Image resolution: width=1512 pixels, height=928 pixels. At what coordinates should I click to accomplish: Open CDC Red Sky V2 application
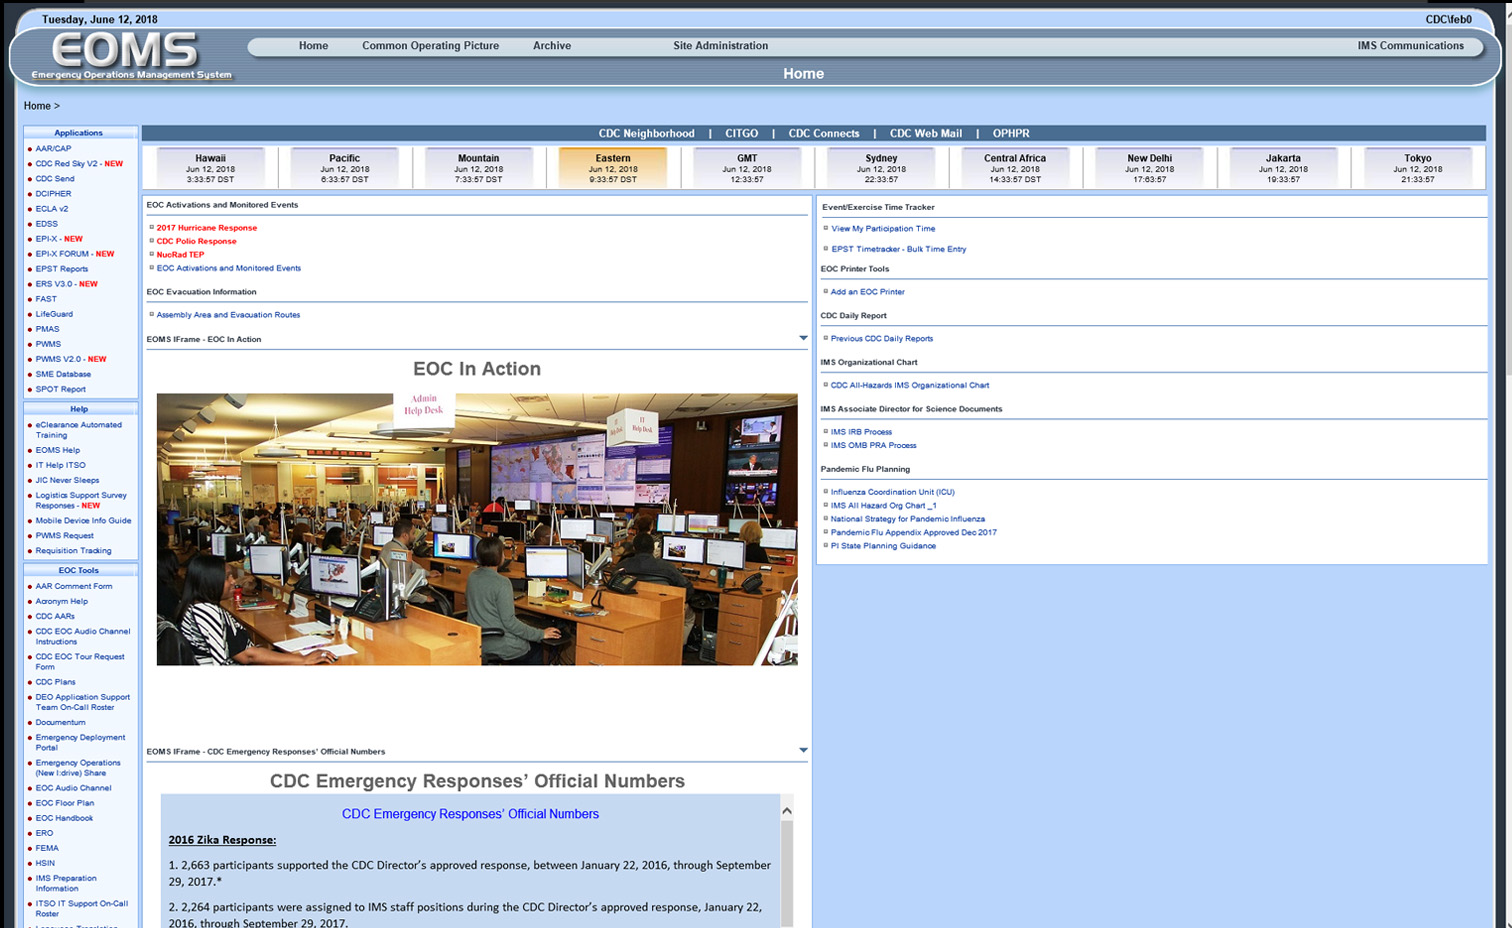point(66,164)
